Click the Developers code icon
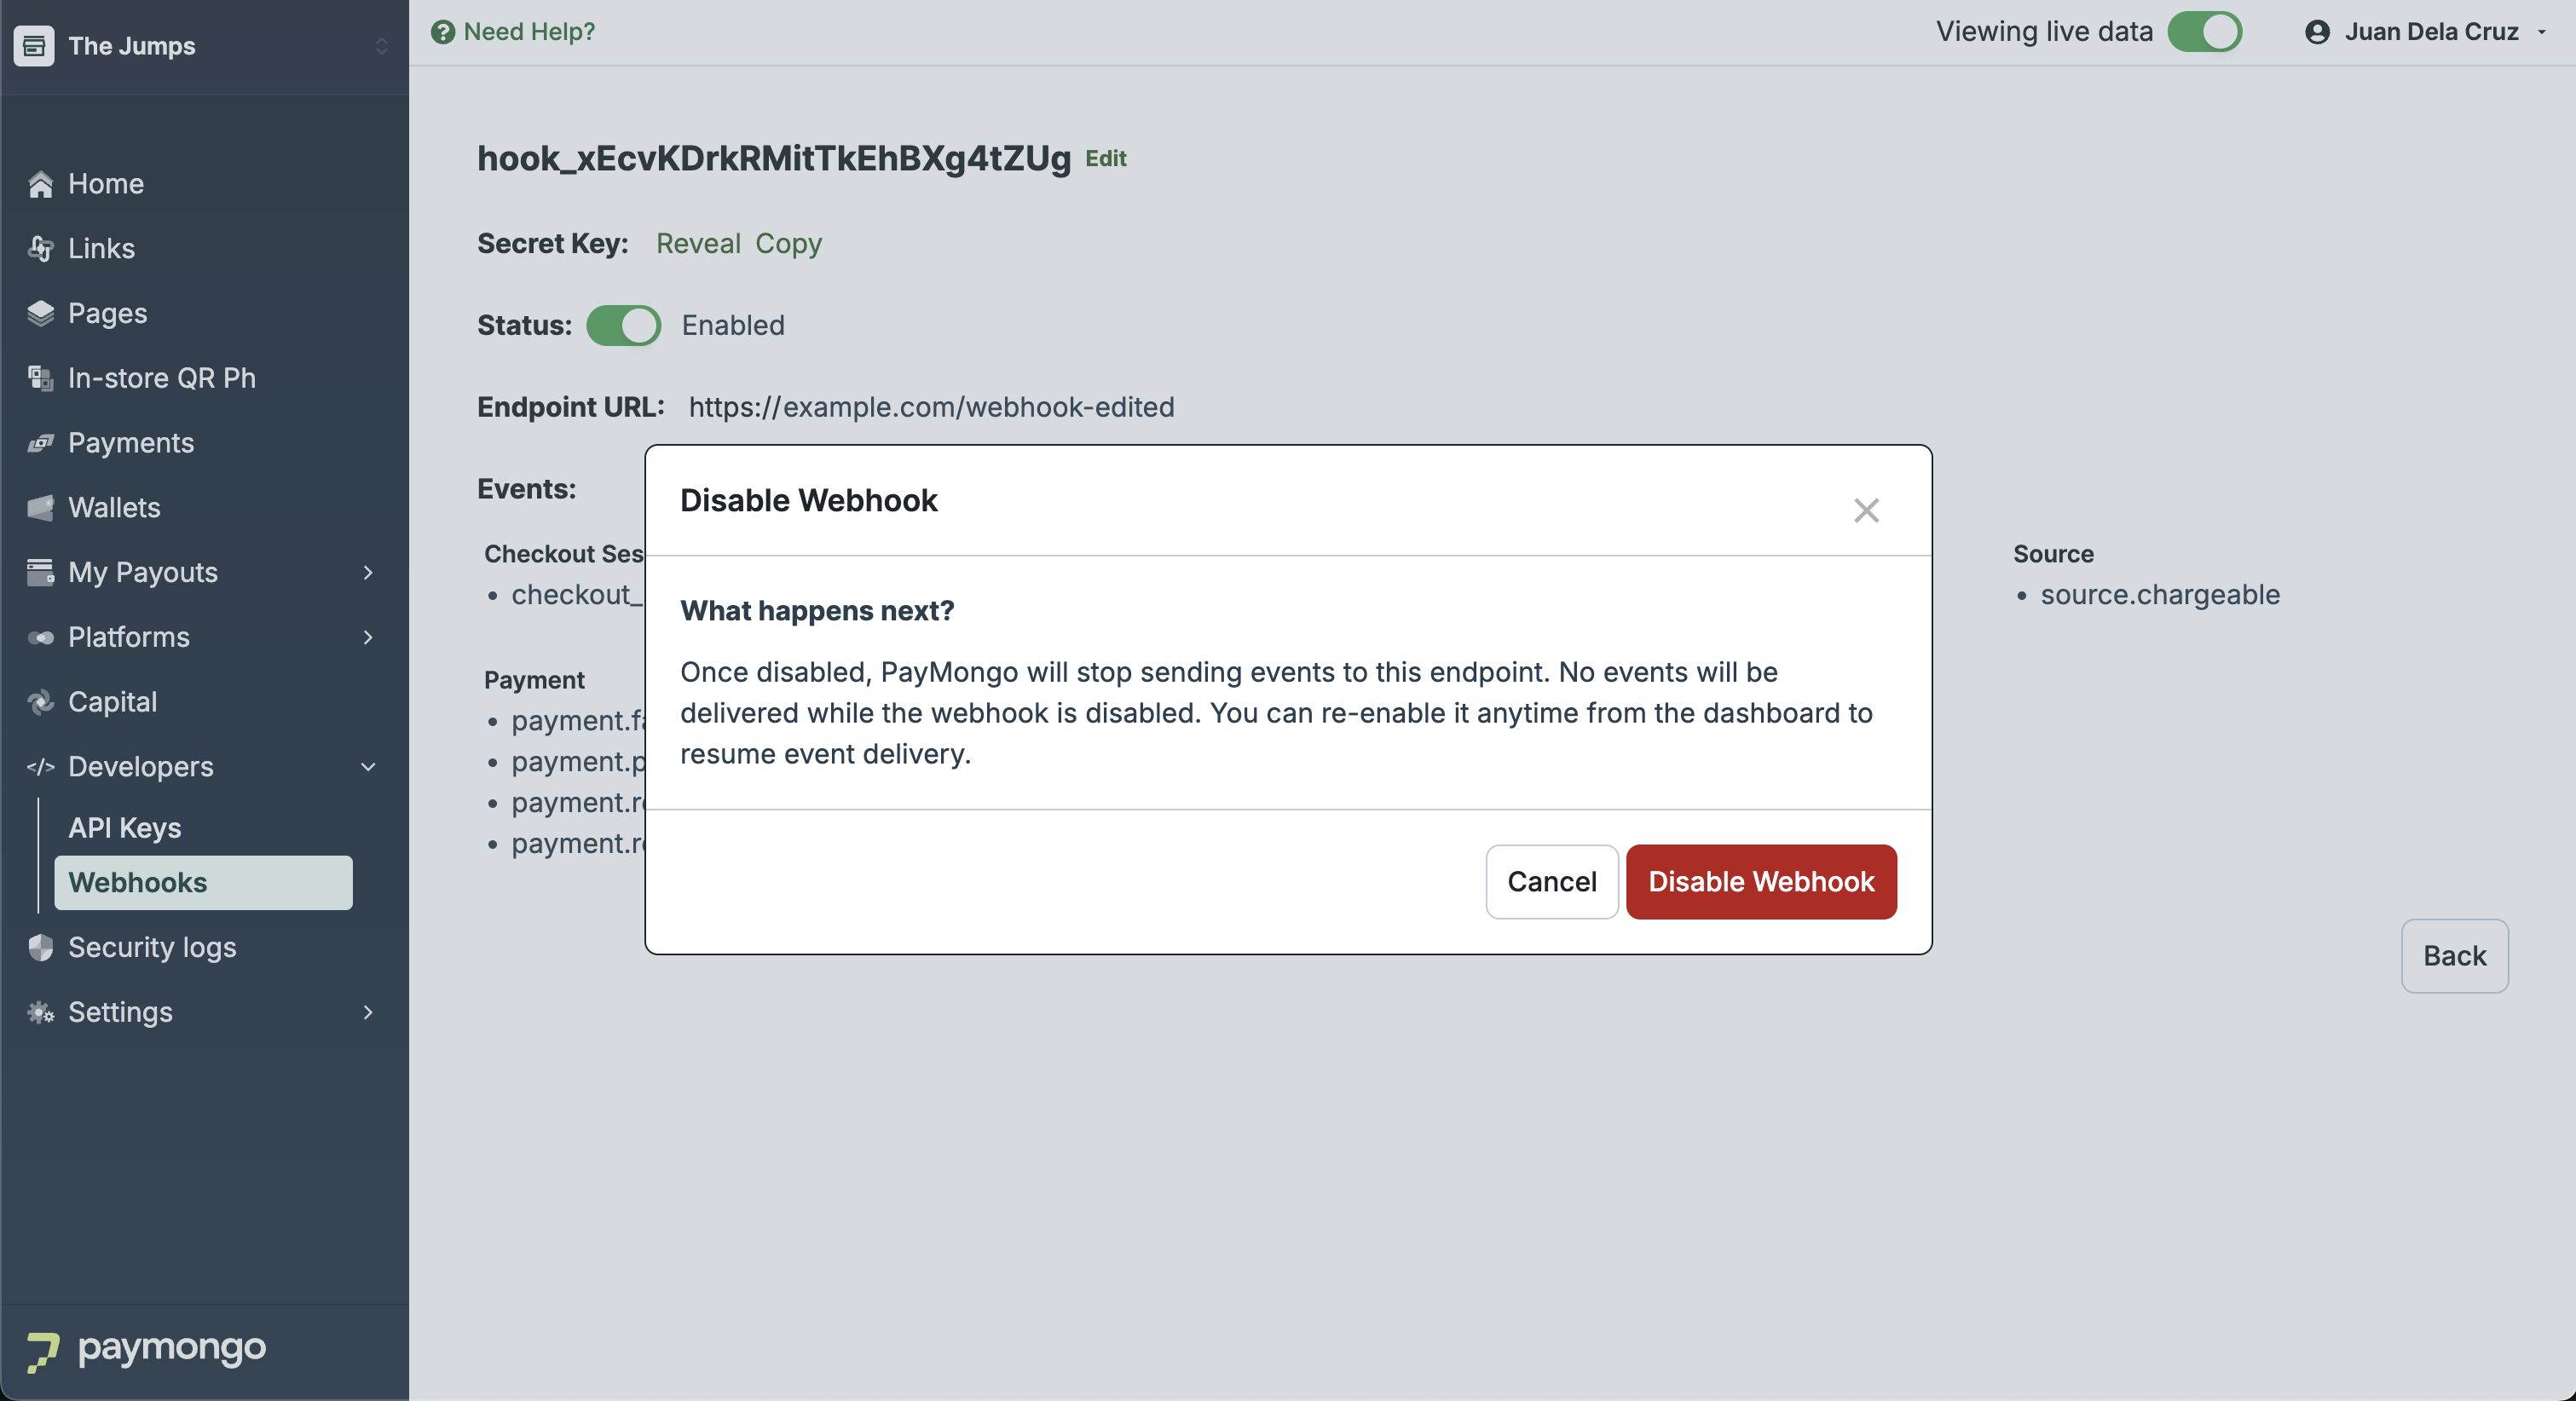This screenshot has height=1401, width=2576. [x=40, y=767]
